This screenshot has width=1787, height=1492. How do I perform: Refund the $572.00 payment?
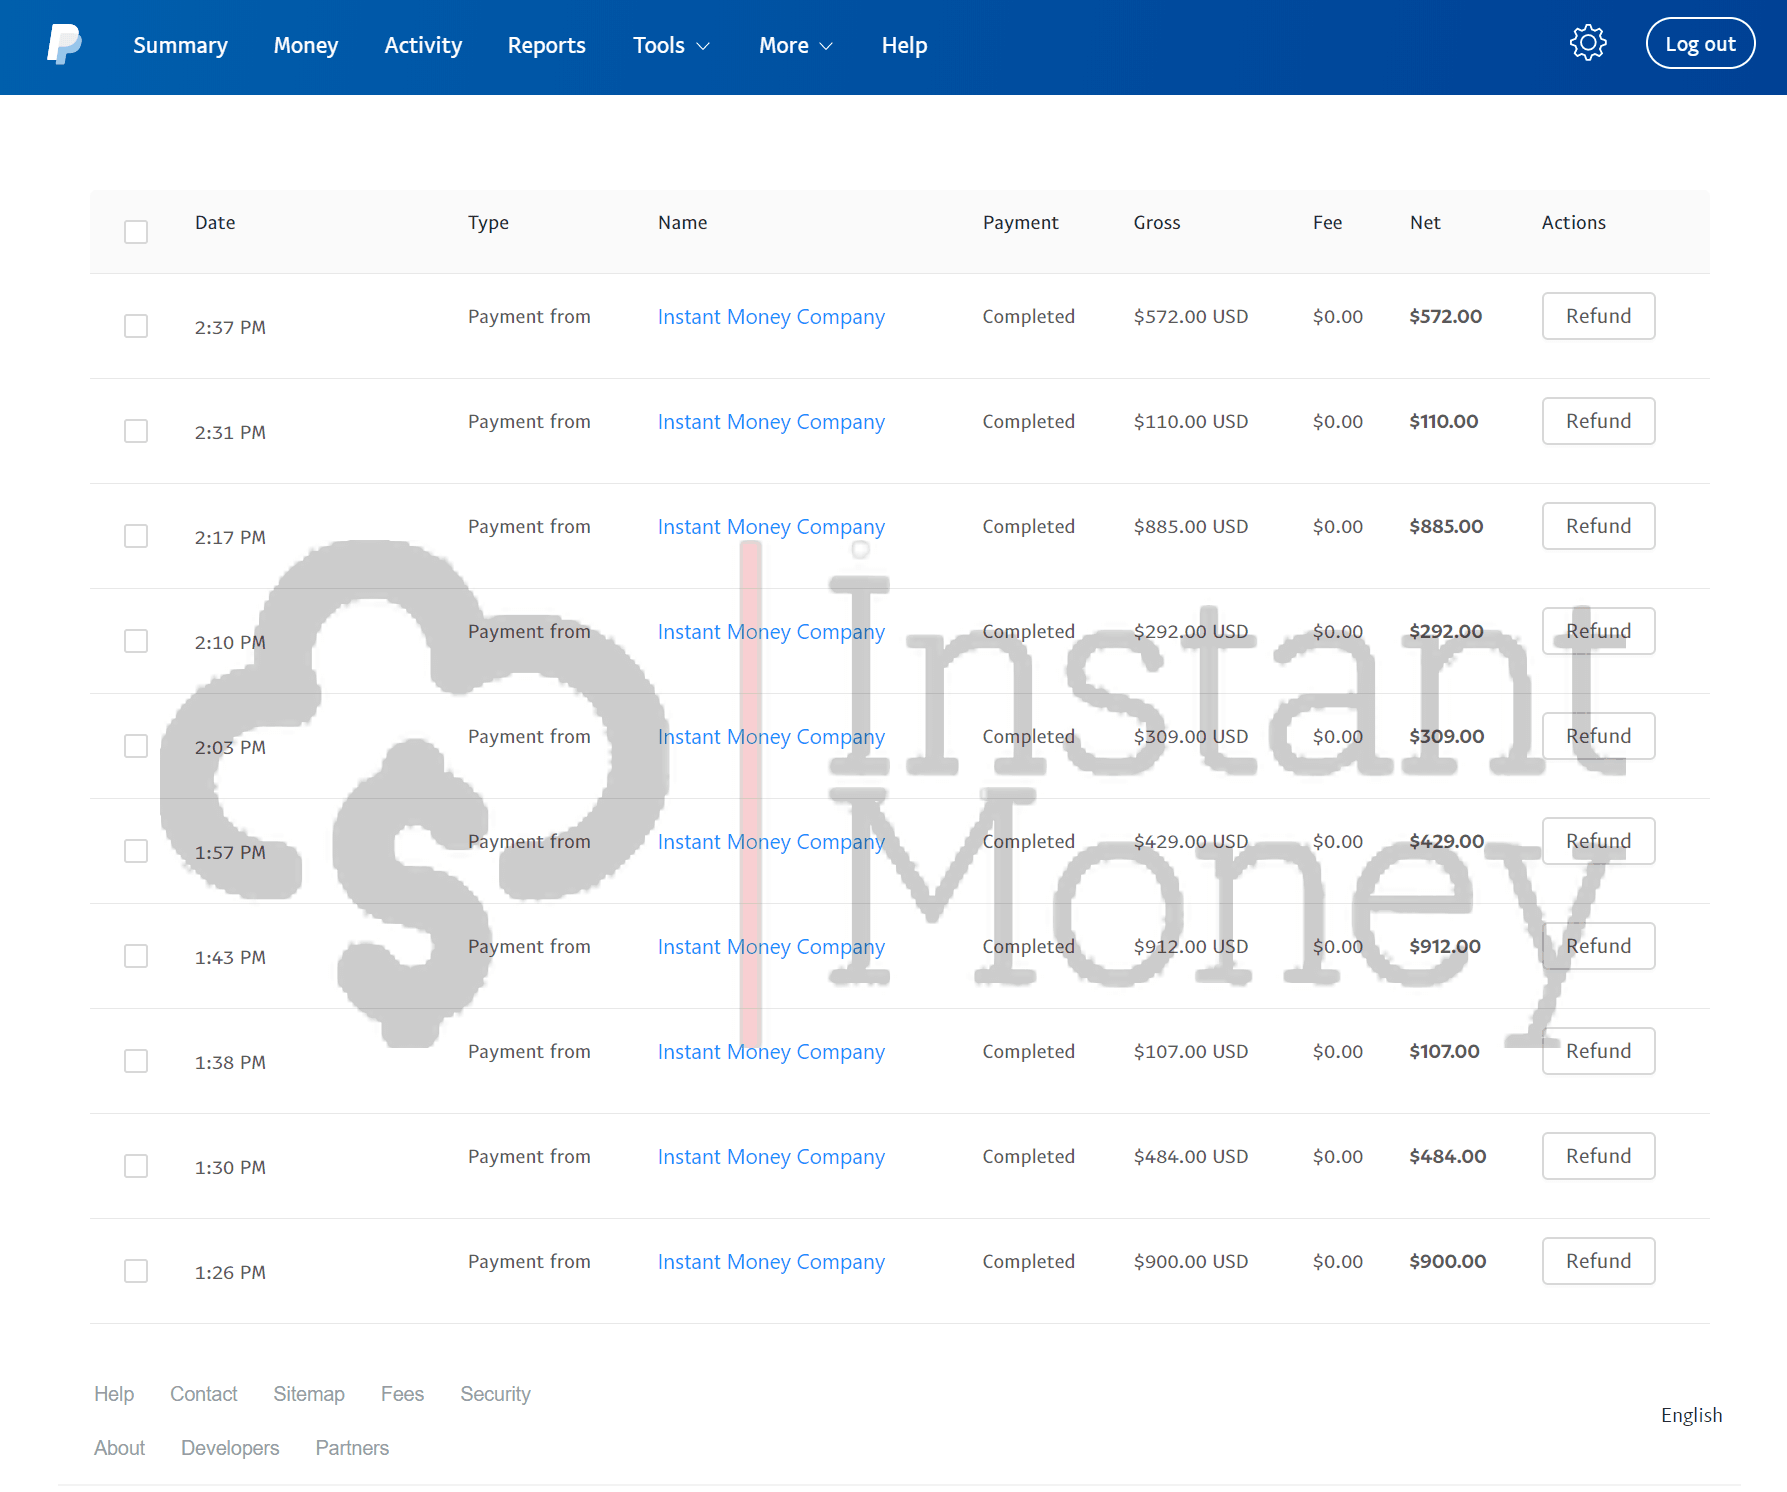click(1598, 316)
